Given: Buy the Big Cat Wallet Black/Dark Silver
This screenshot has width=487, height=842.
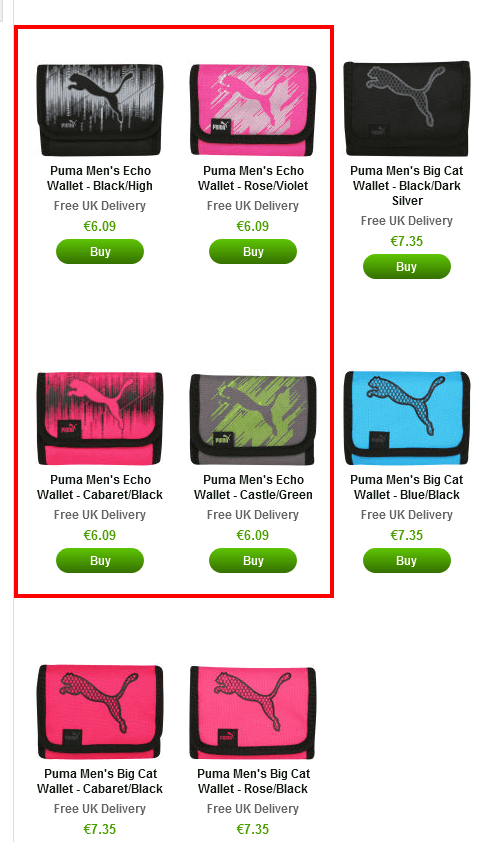Looking at the screenshot, I should coord(406,267).
